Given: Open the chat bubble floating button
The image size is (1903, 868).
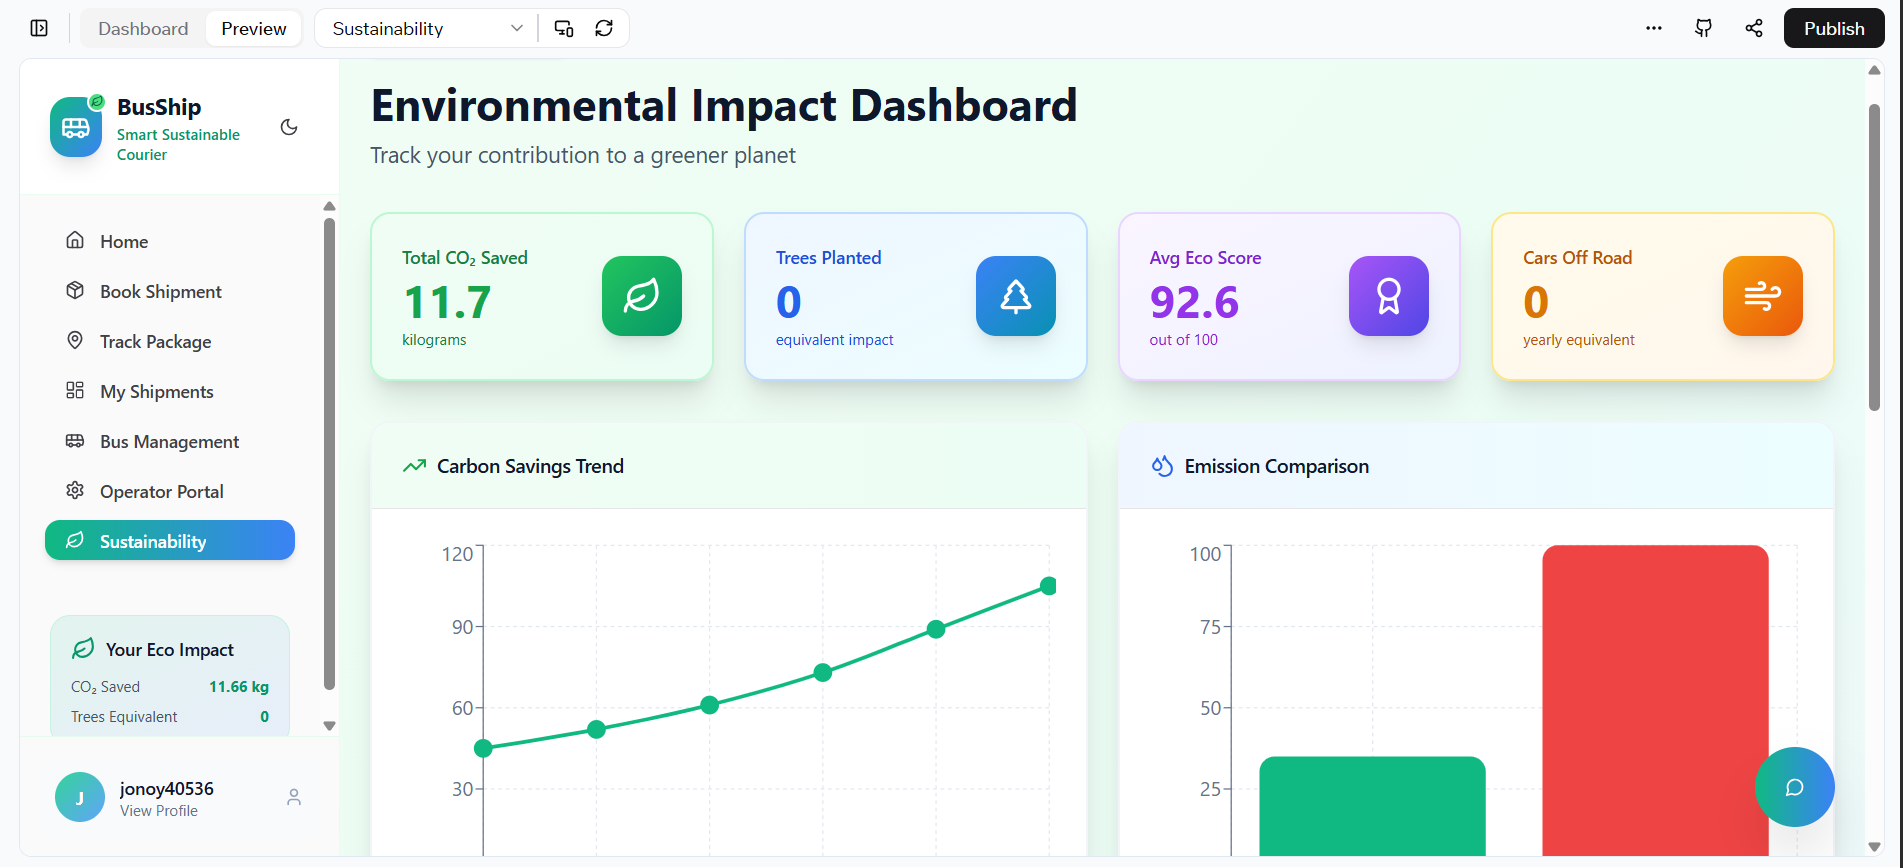Looking at the screenshot, I should (x=1795, y=787).
